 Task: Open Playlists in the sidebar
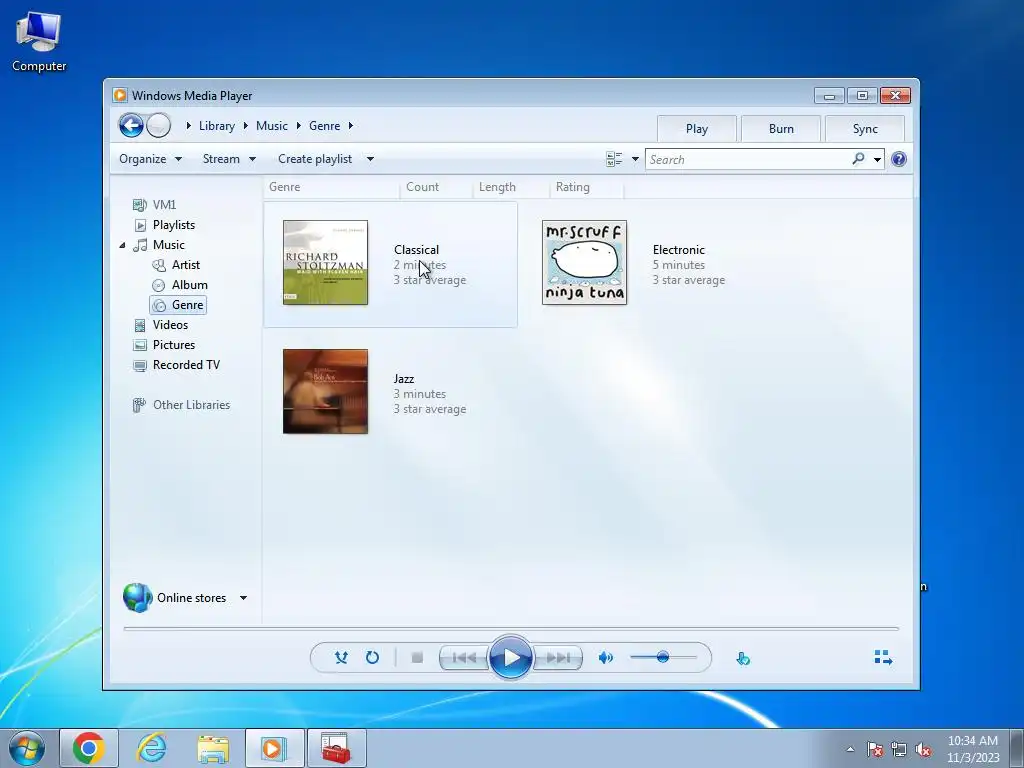click(165, 225)
